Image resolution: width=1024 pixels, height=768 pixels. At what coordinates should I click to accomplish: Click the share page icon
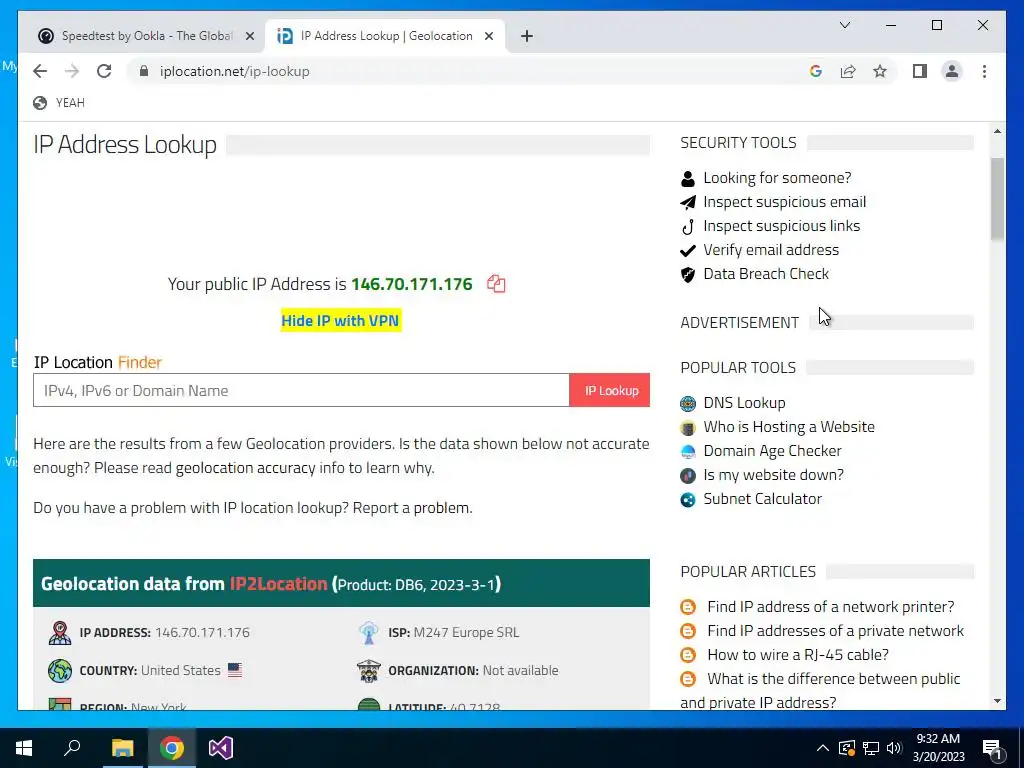(848, 71)
